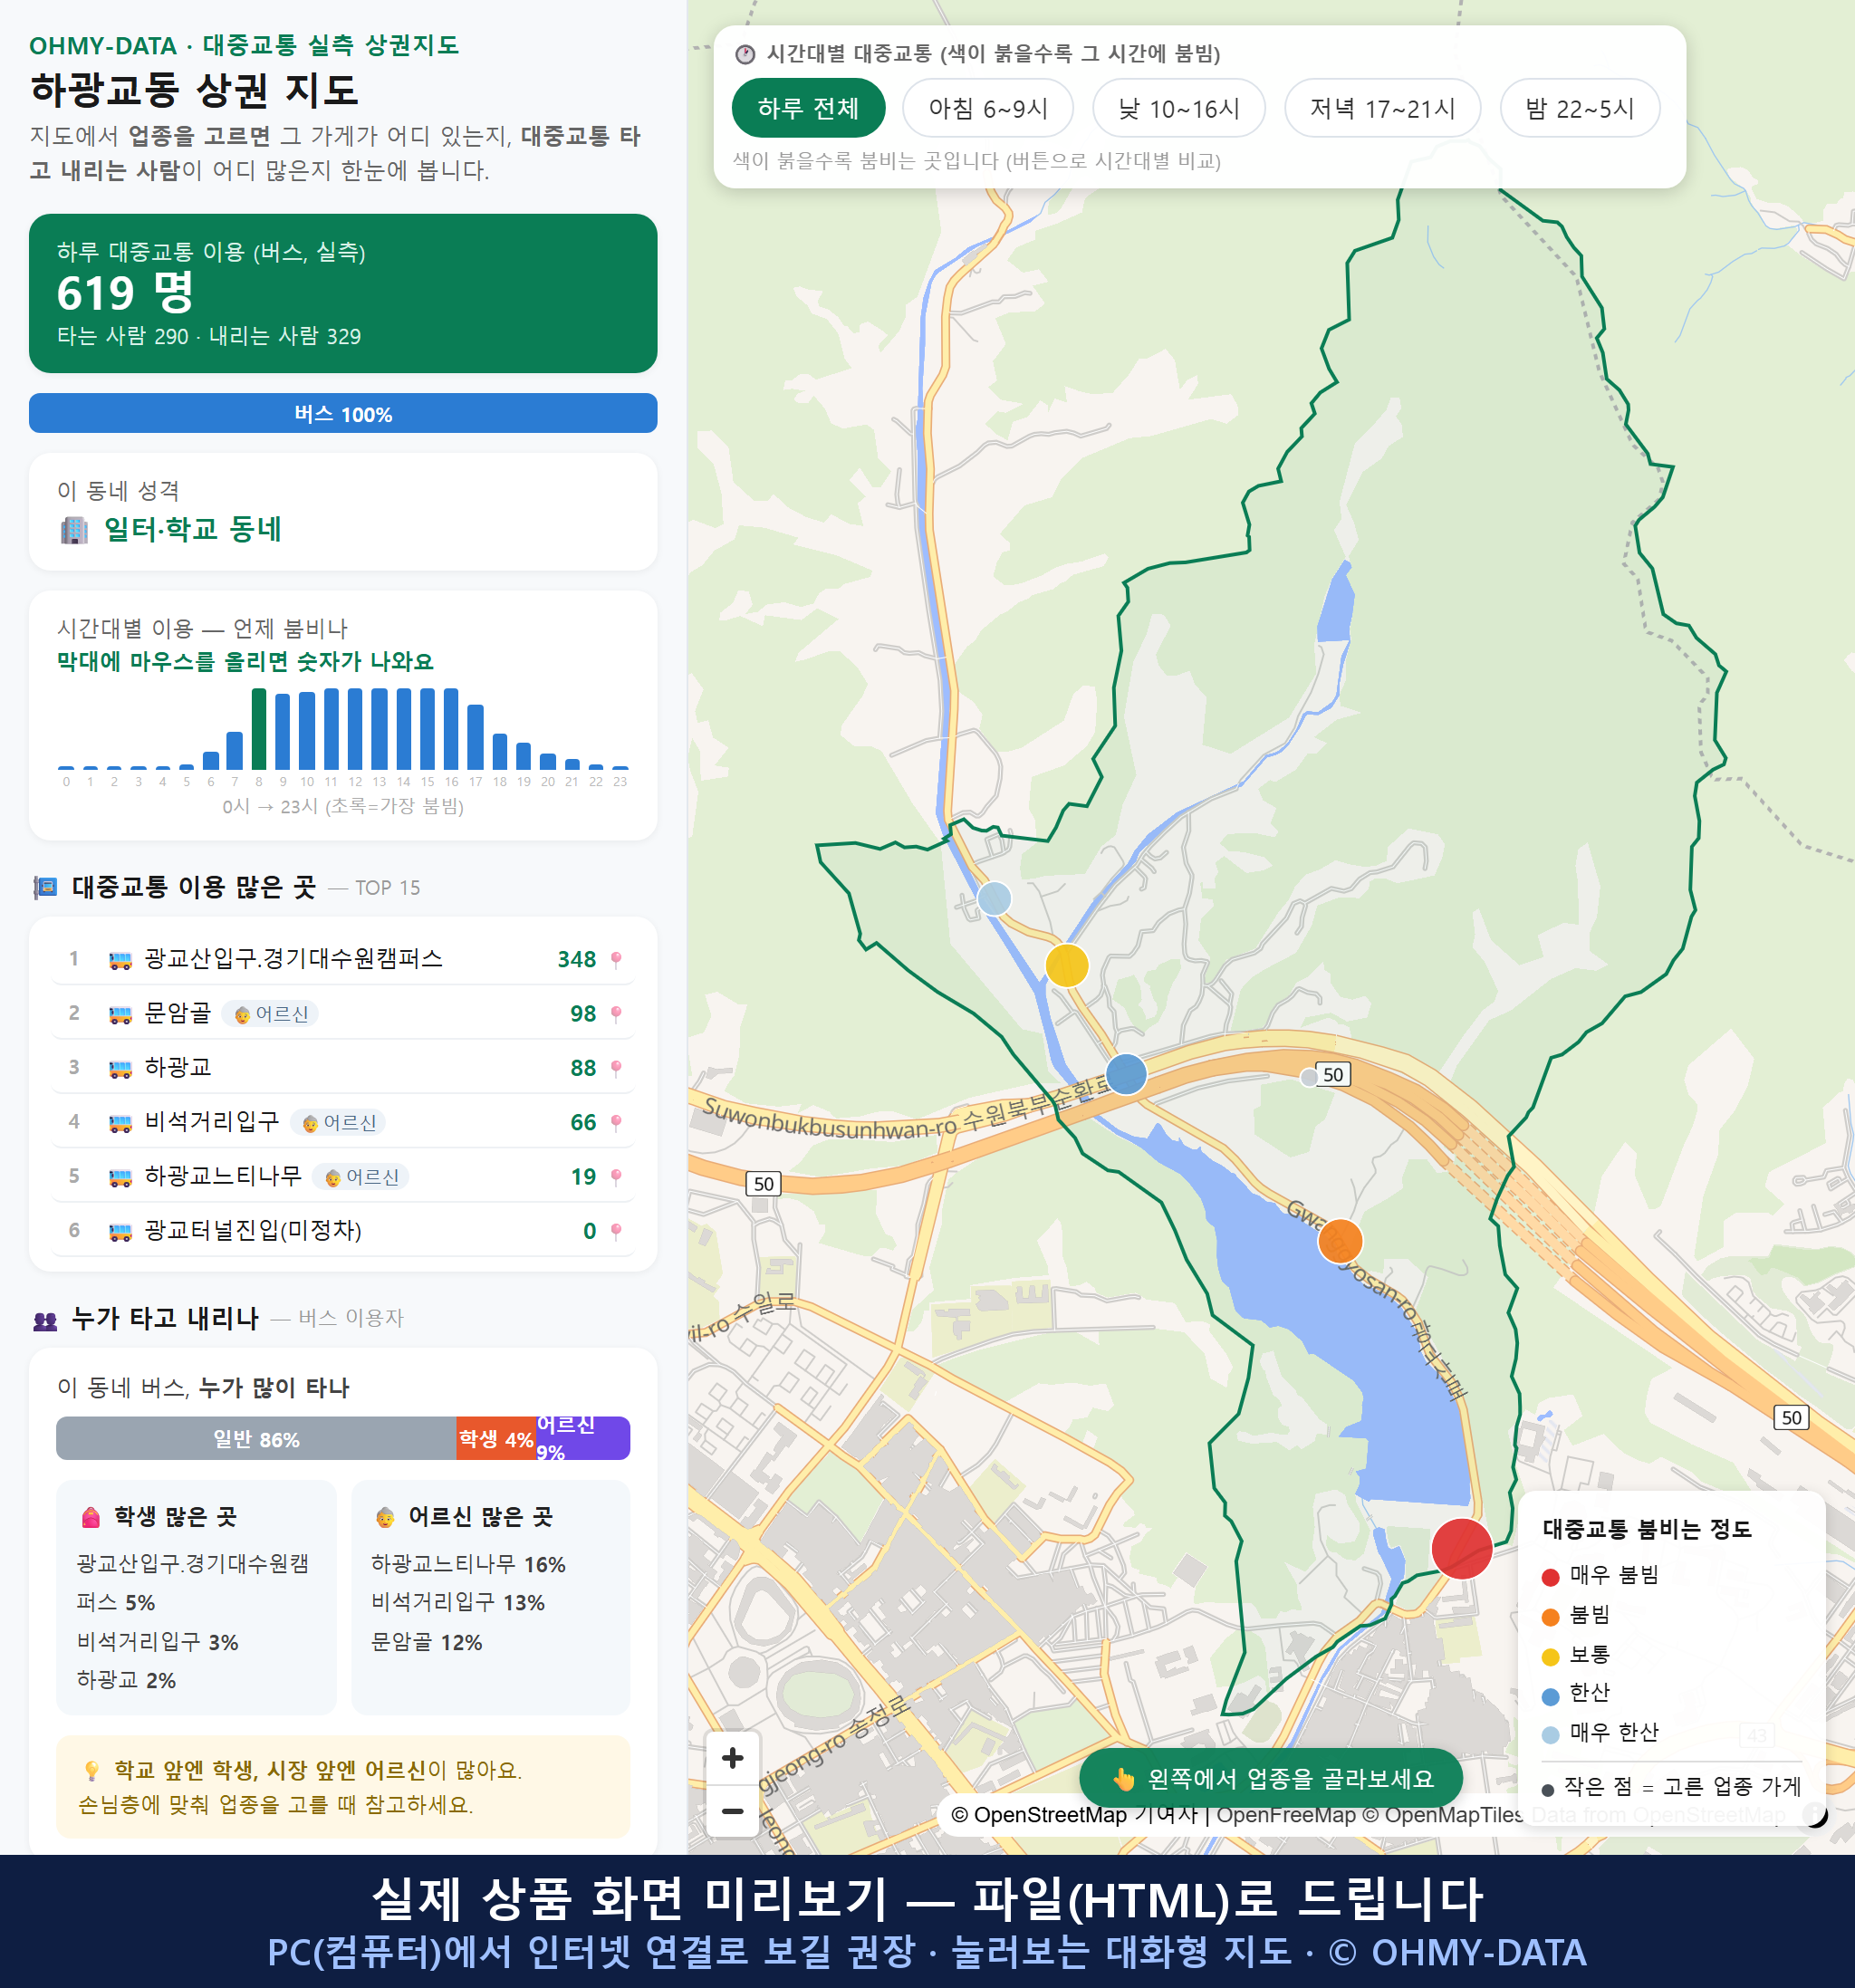
Task: Click the small gray marker next to route 50
Action: click(x=1308, y=1077)
